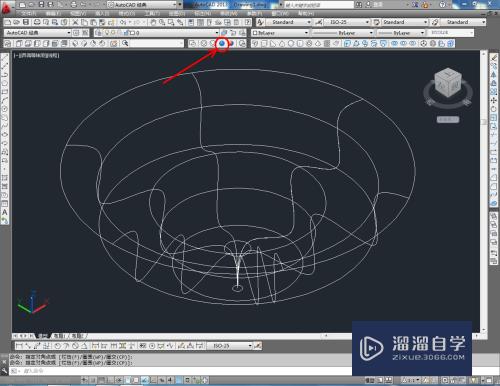The width and height of the screenshot is (500, 386).
Task: Click Help icon in title bar
Action: (x=442, y=5)
